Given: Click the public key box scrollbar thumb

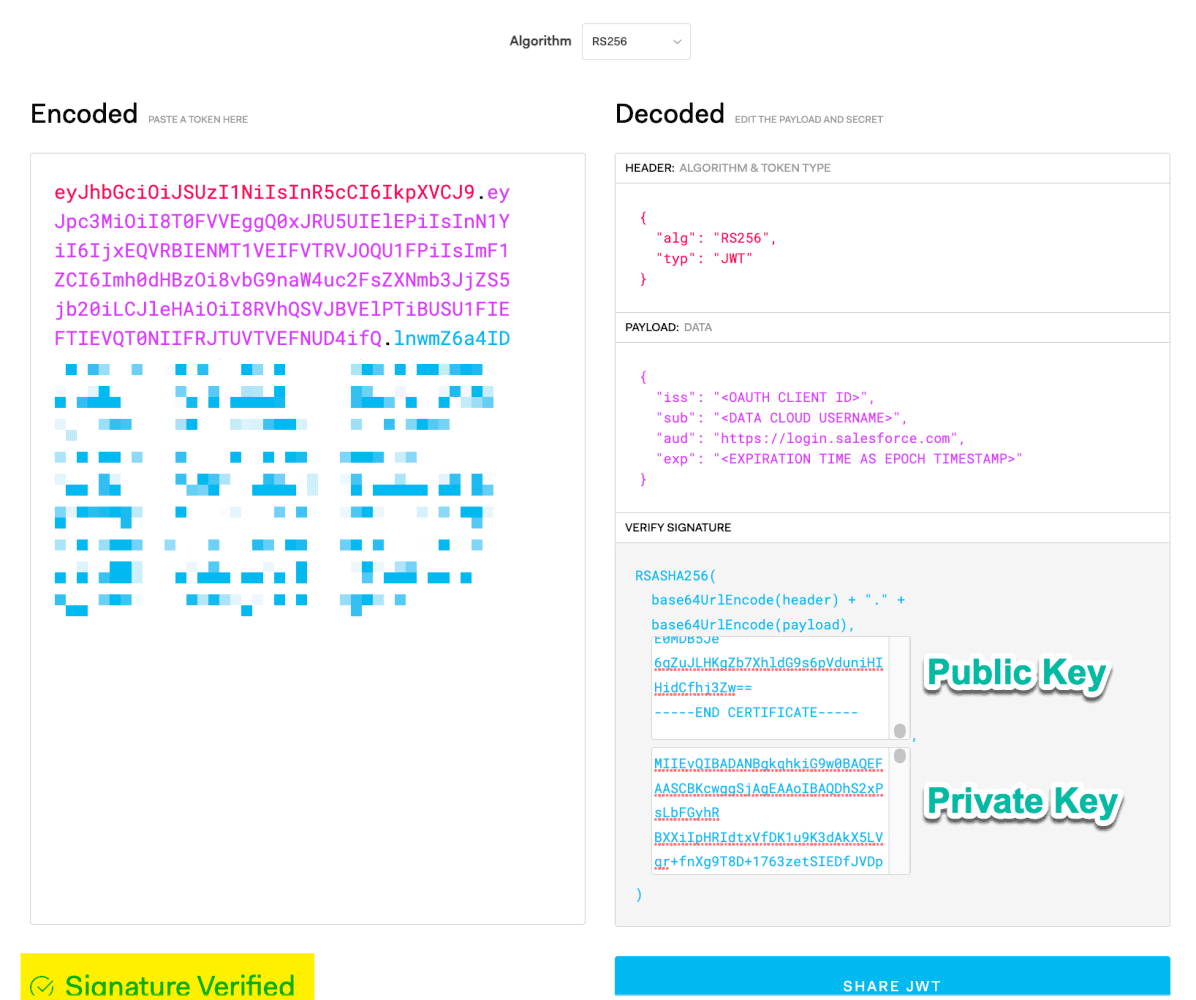Looking at the screenshot, I should click(900, 731).
